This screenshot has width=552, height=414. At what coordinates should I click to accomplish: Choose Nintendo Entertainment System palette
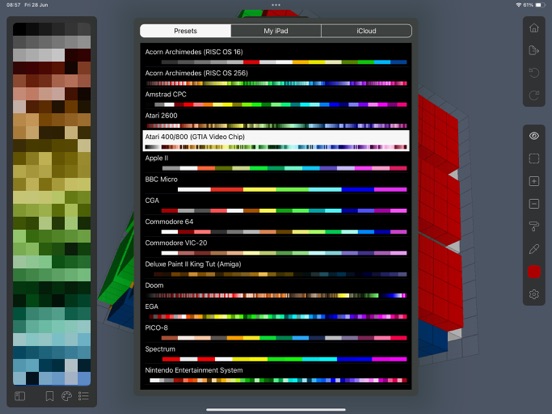point(276,375)
